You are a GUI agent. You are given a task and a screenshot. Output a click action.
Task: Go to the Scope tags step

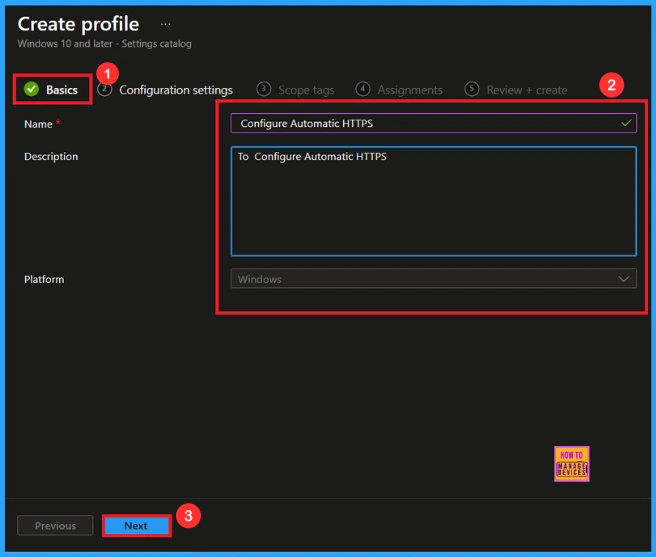295,90
